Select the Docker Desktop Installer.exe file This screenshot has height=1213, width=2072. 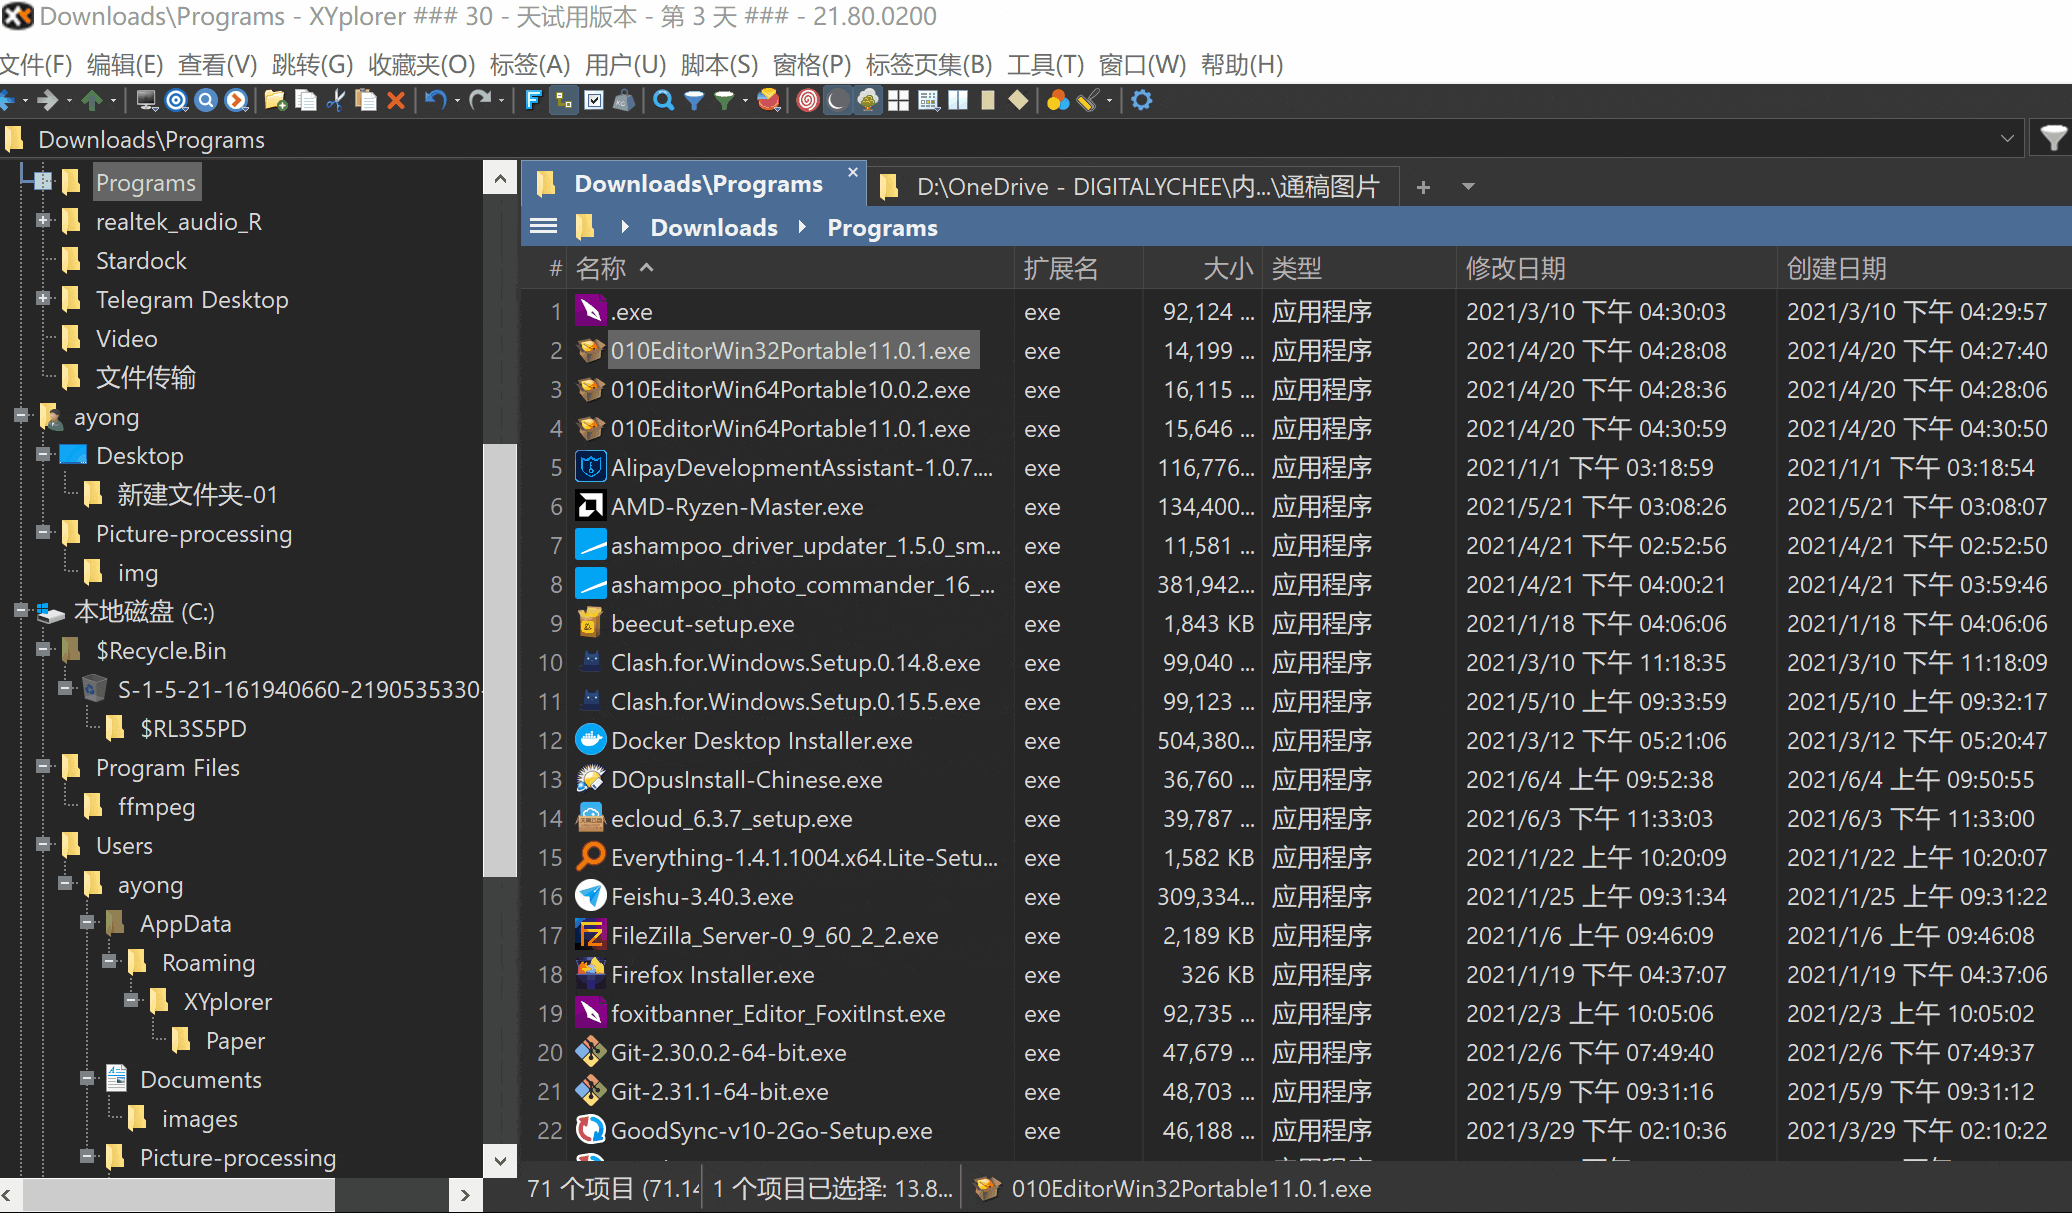click(x=762, y=741)
